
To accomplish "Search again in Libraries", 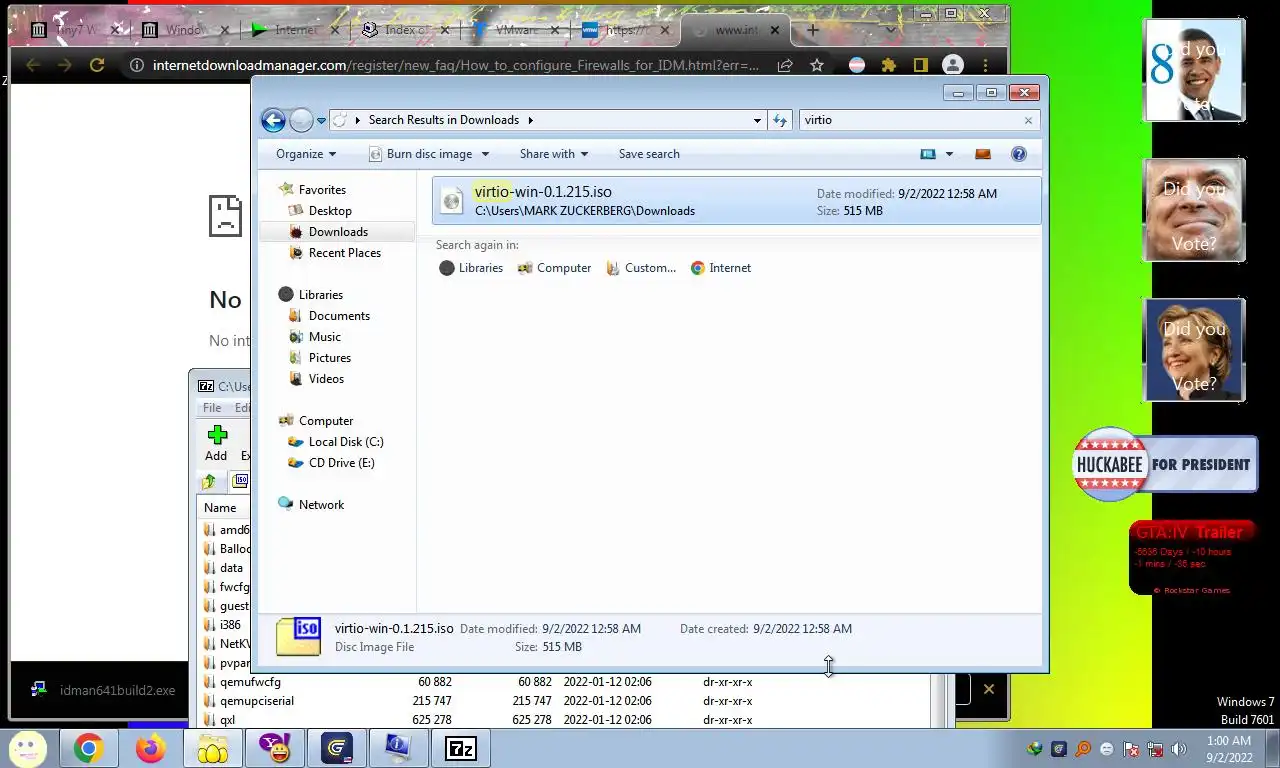I will pos(471,268).
